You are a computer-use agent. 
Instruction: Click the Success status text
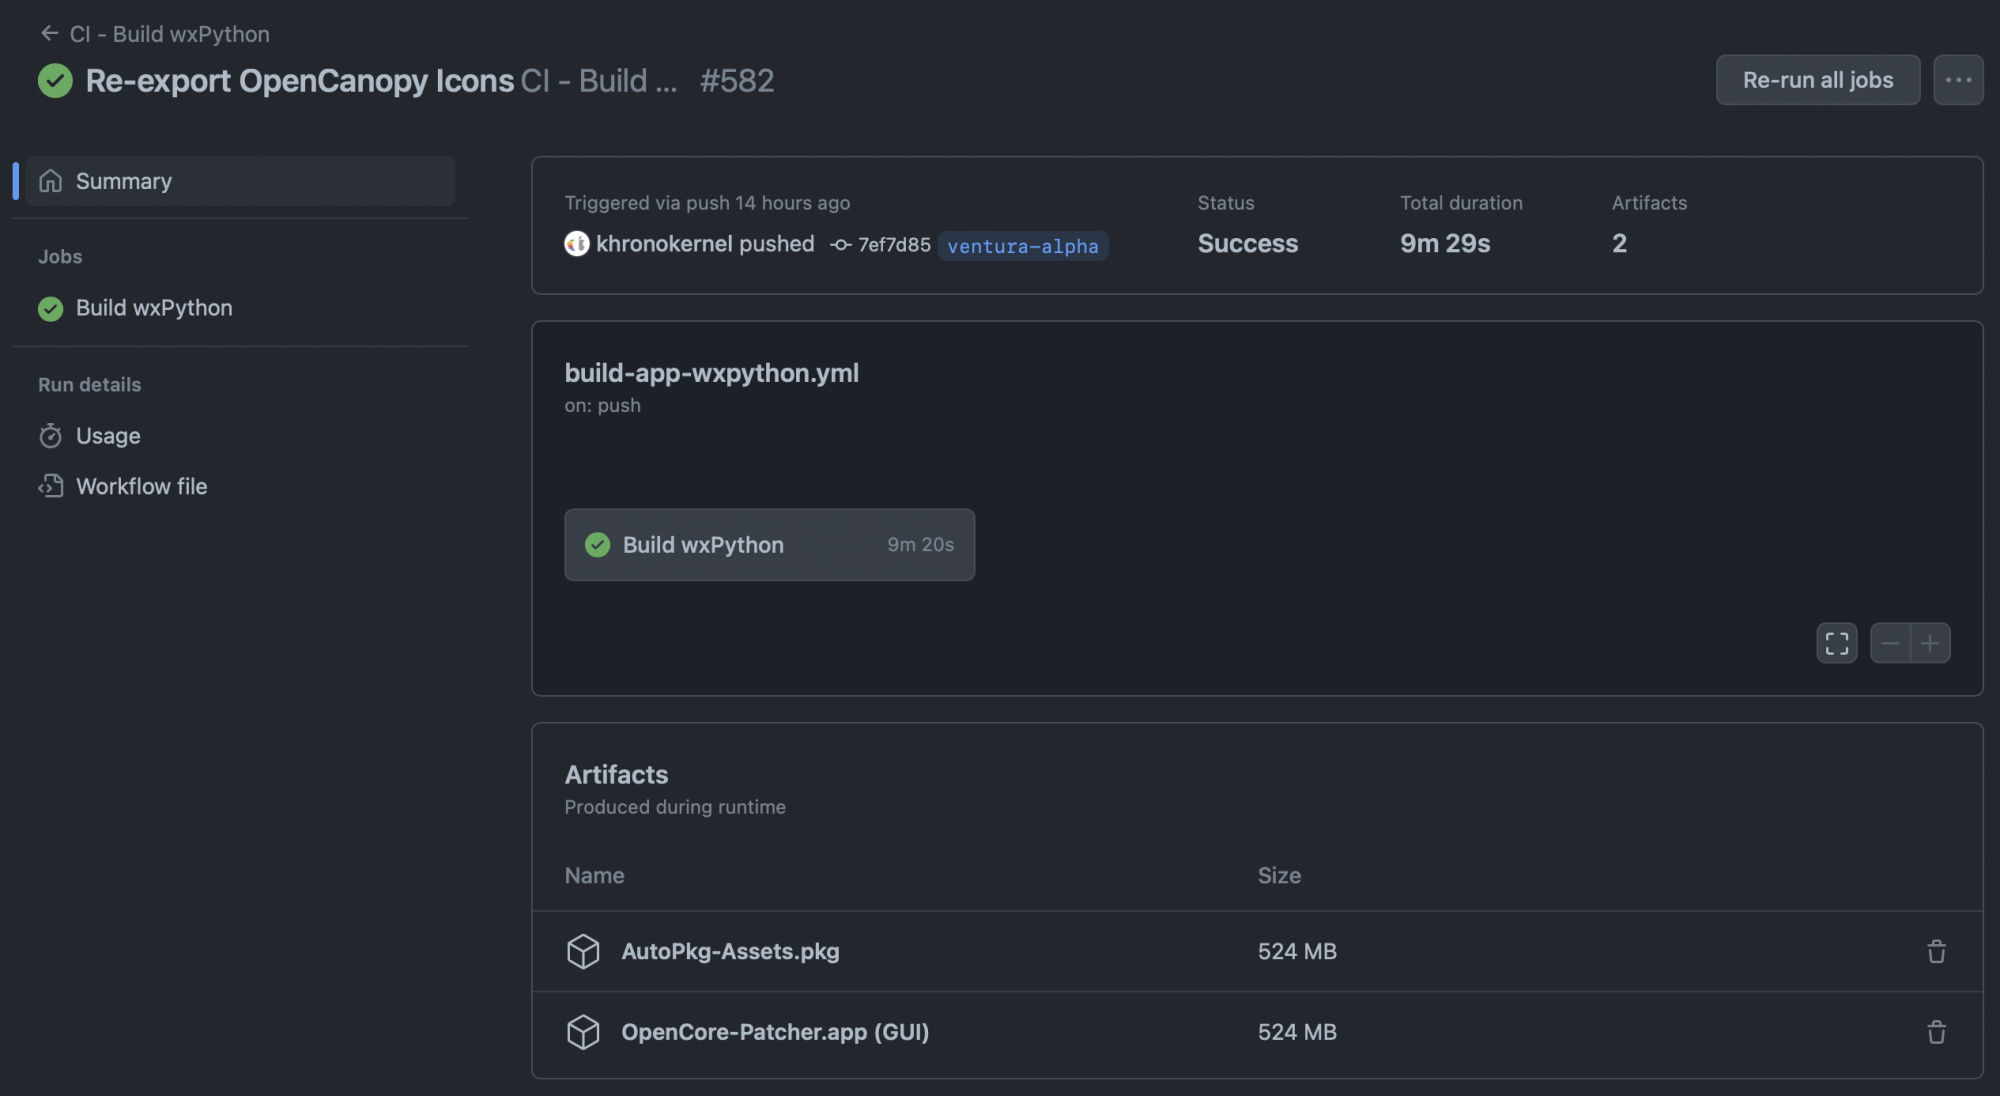pyautogui.click(x=1247, y=243)
